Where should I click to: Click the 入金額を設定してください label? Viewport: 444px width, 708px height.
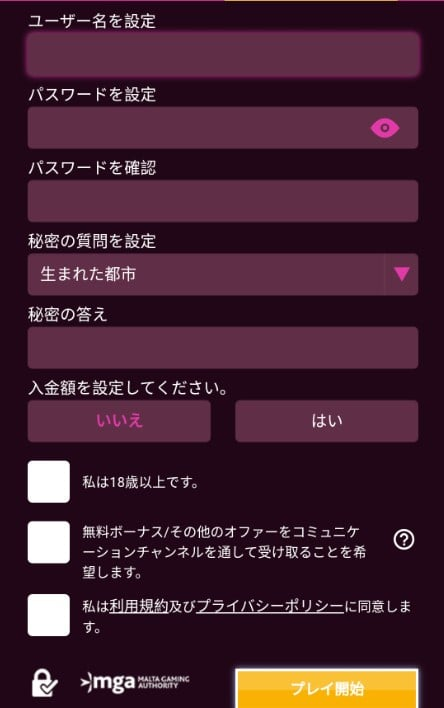tap(128, 388)
